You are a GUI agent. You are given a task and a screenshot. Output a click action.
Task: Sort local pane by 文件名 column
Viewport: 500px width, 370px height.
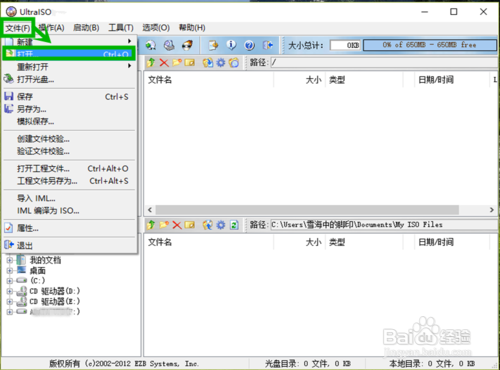pos(209,242)
